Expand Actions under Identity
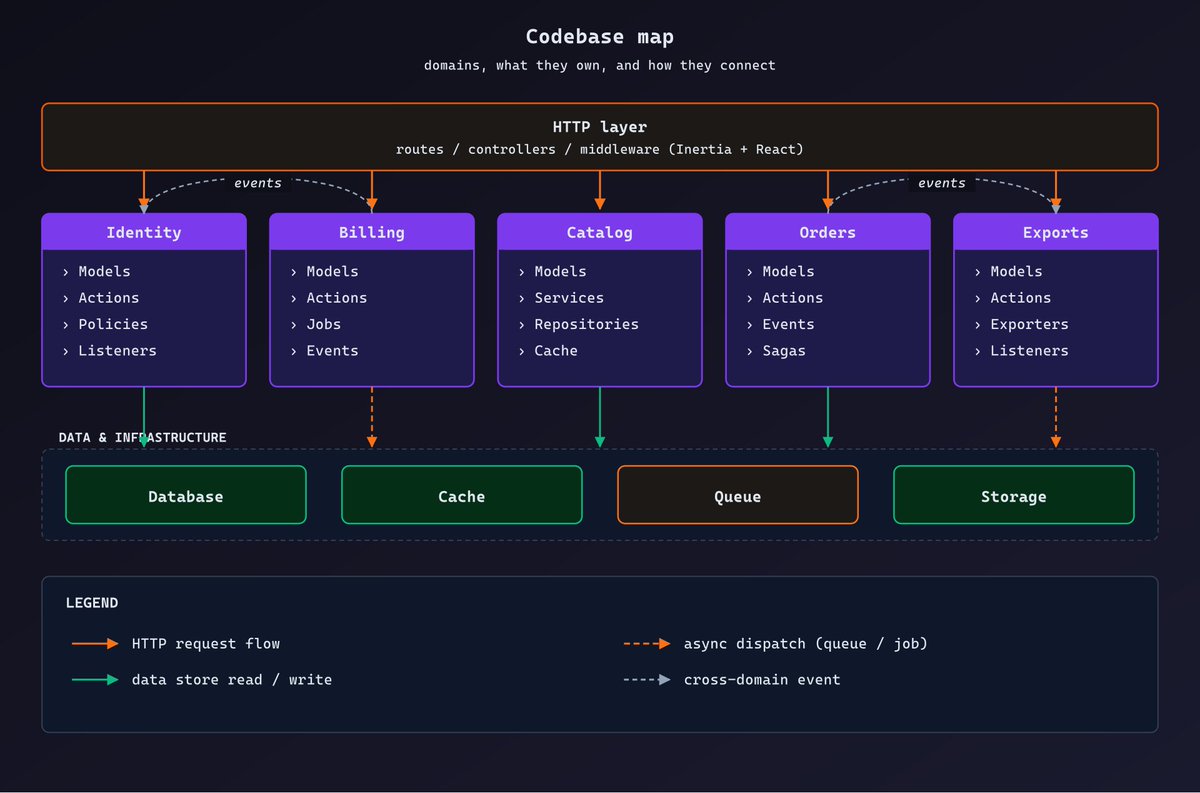1200x793 pixels. click(x=100, y=297)
